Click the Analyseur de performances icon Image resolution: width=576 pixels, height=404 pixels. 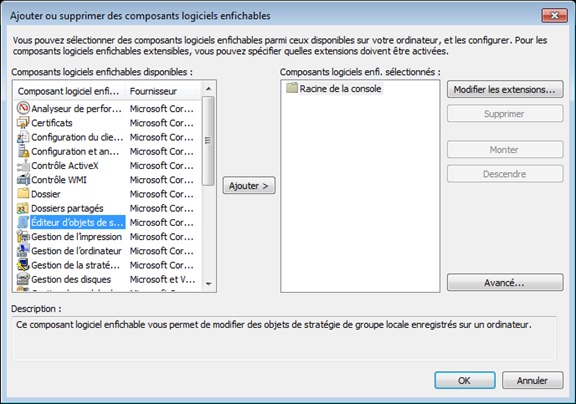23,108
